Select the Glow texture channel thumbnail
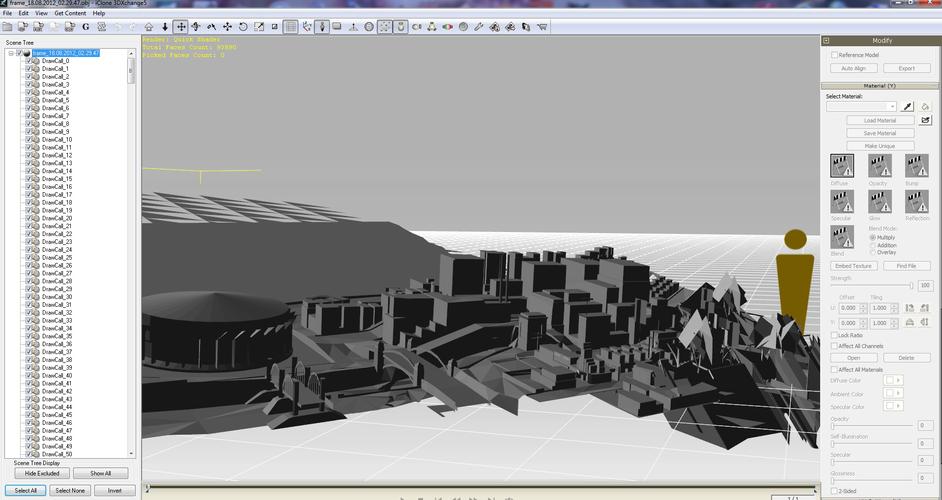 coord(880,201)
